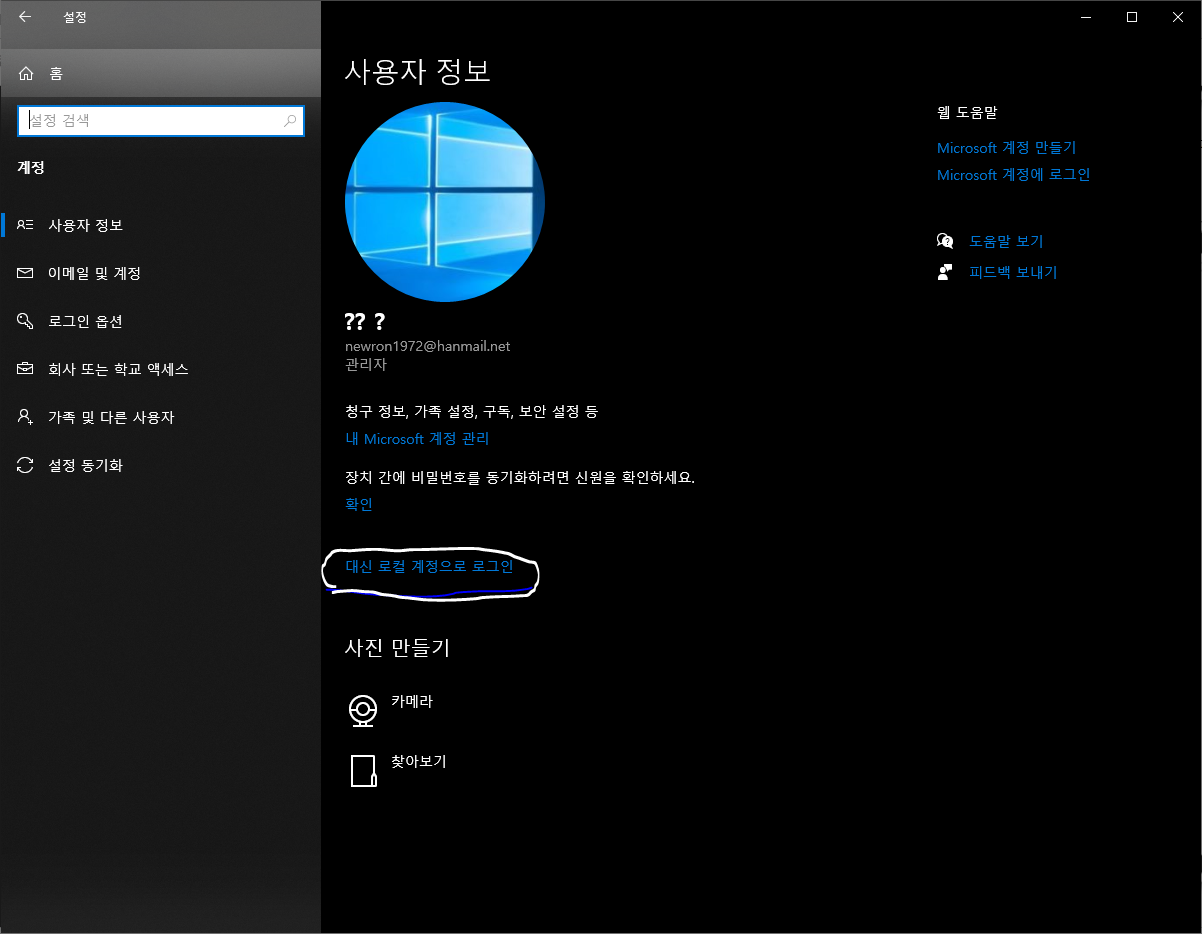The image size is (1202, 934).
Task: Click the 확인 verify link
Action: coord(359,504)
